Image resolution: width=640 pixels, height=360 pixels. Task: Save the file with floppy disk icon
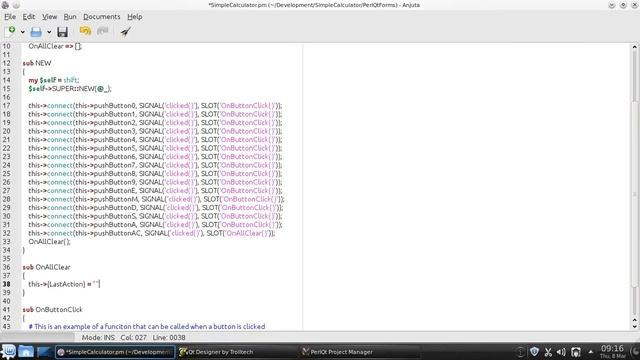click(62, 32)
